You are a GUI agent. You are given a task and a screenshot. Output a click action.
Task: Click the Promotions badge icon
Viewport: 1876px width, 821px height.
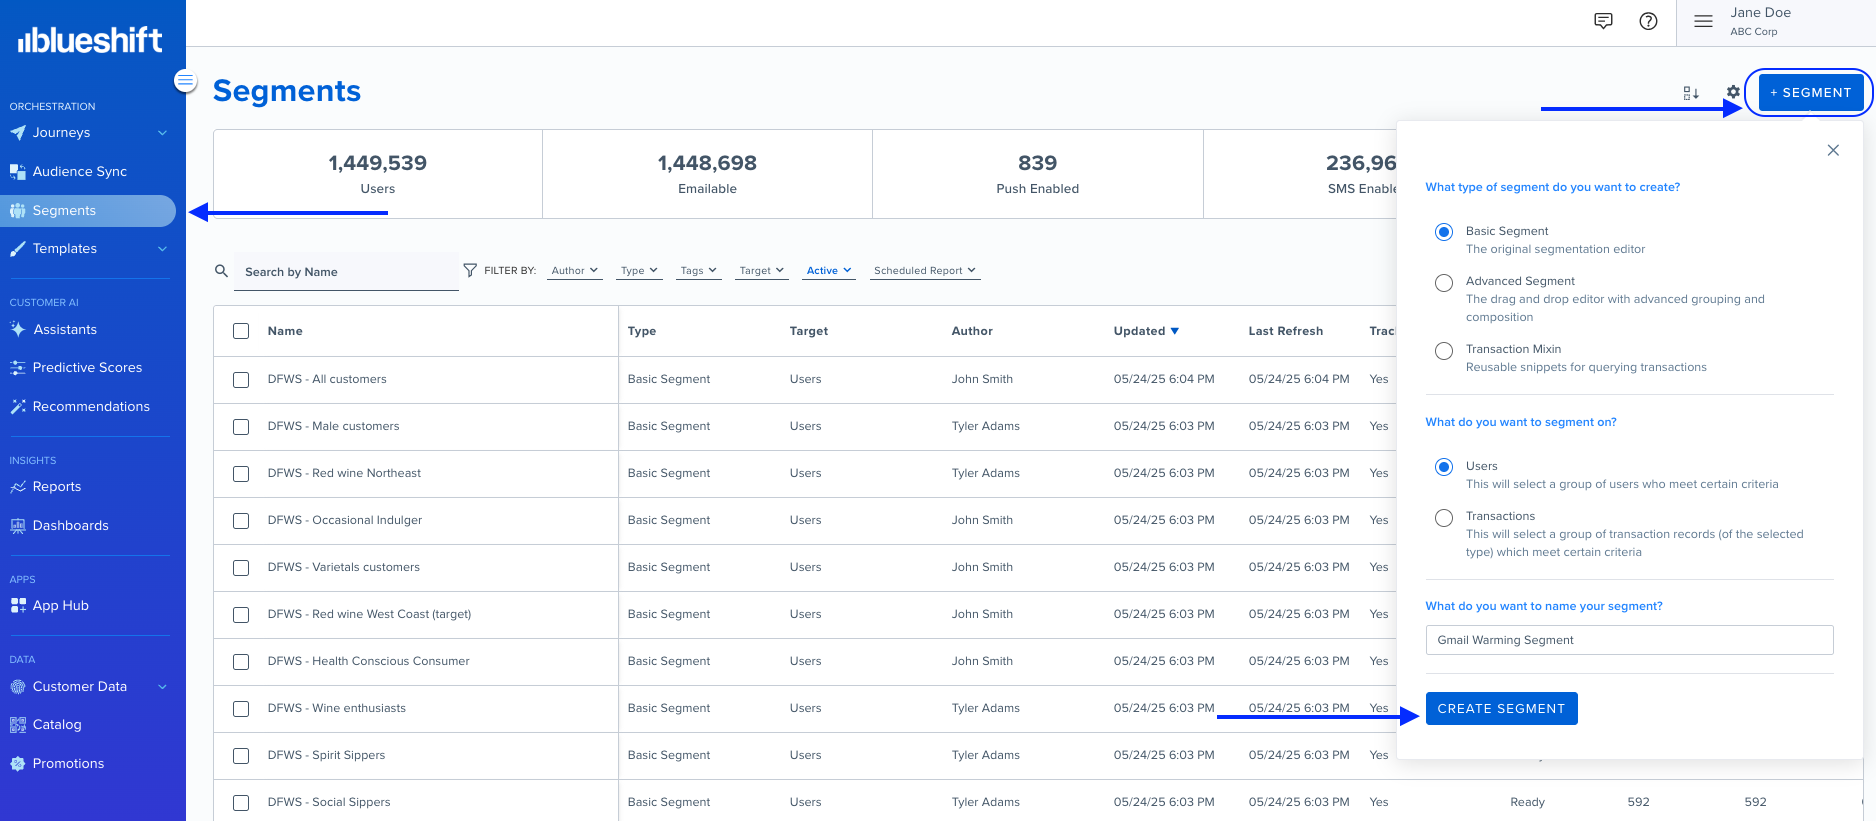pos(17,764)
